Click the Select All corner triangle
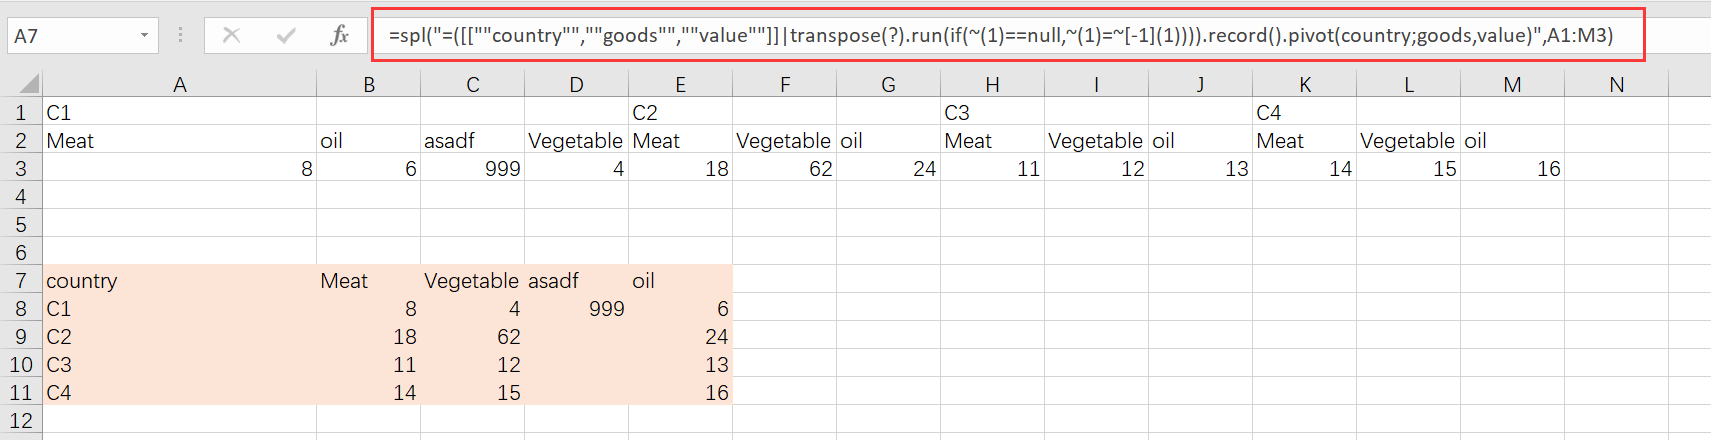This screenshot has height=440, width=1711. [x=30, y=84]
